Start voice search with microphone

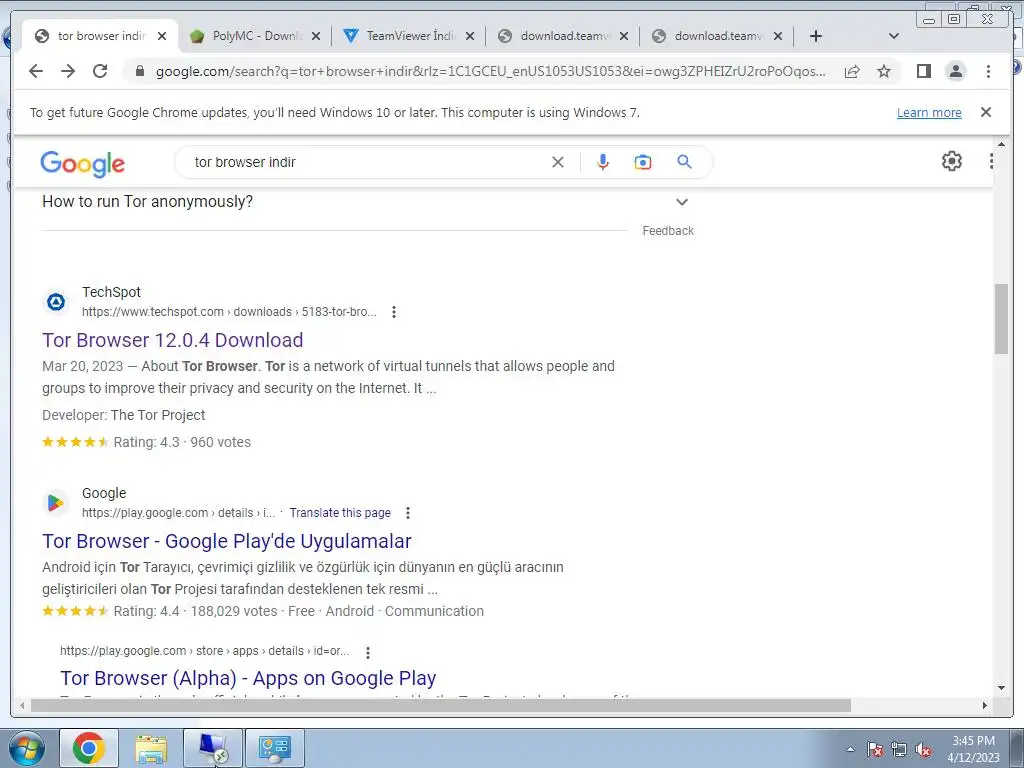pyautogui.click(x=603, y=162)
